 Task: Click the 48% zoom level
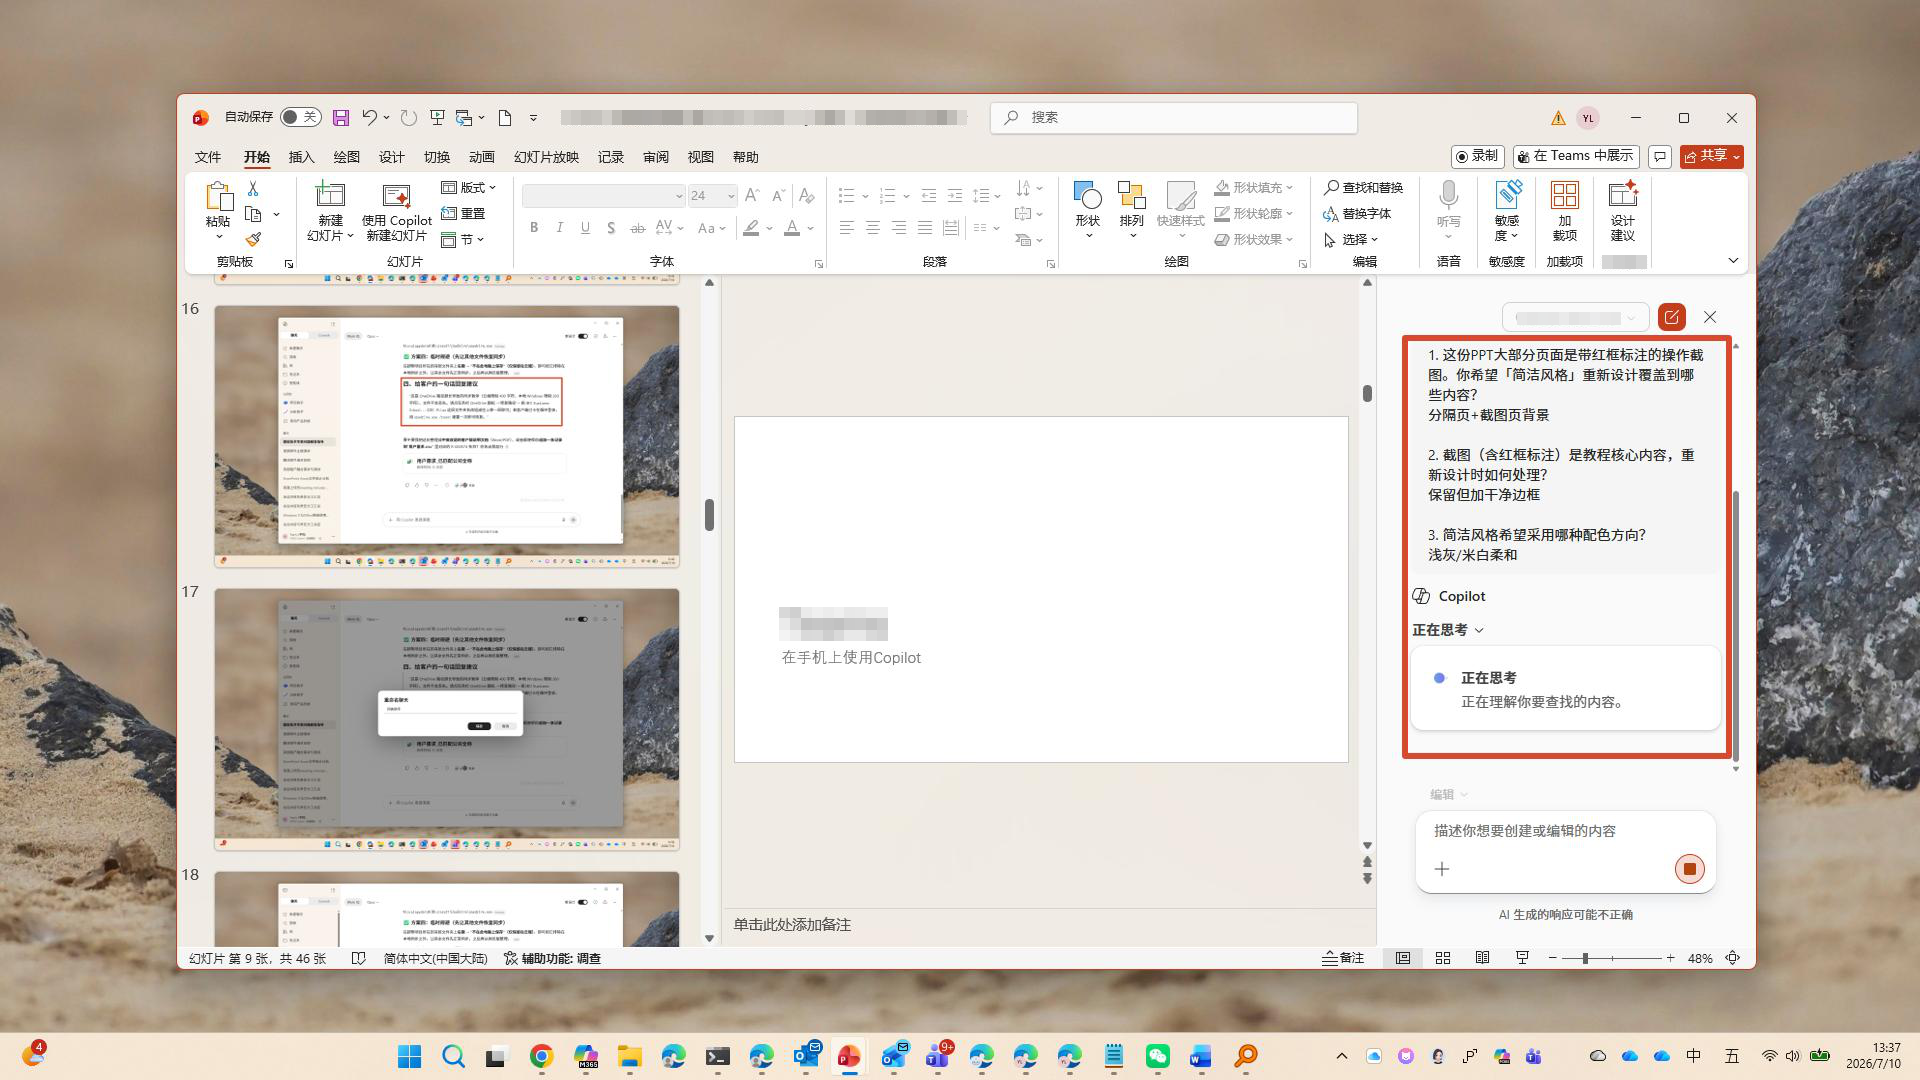coord(1700,958)
